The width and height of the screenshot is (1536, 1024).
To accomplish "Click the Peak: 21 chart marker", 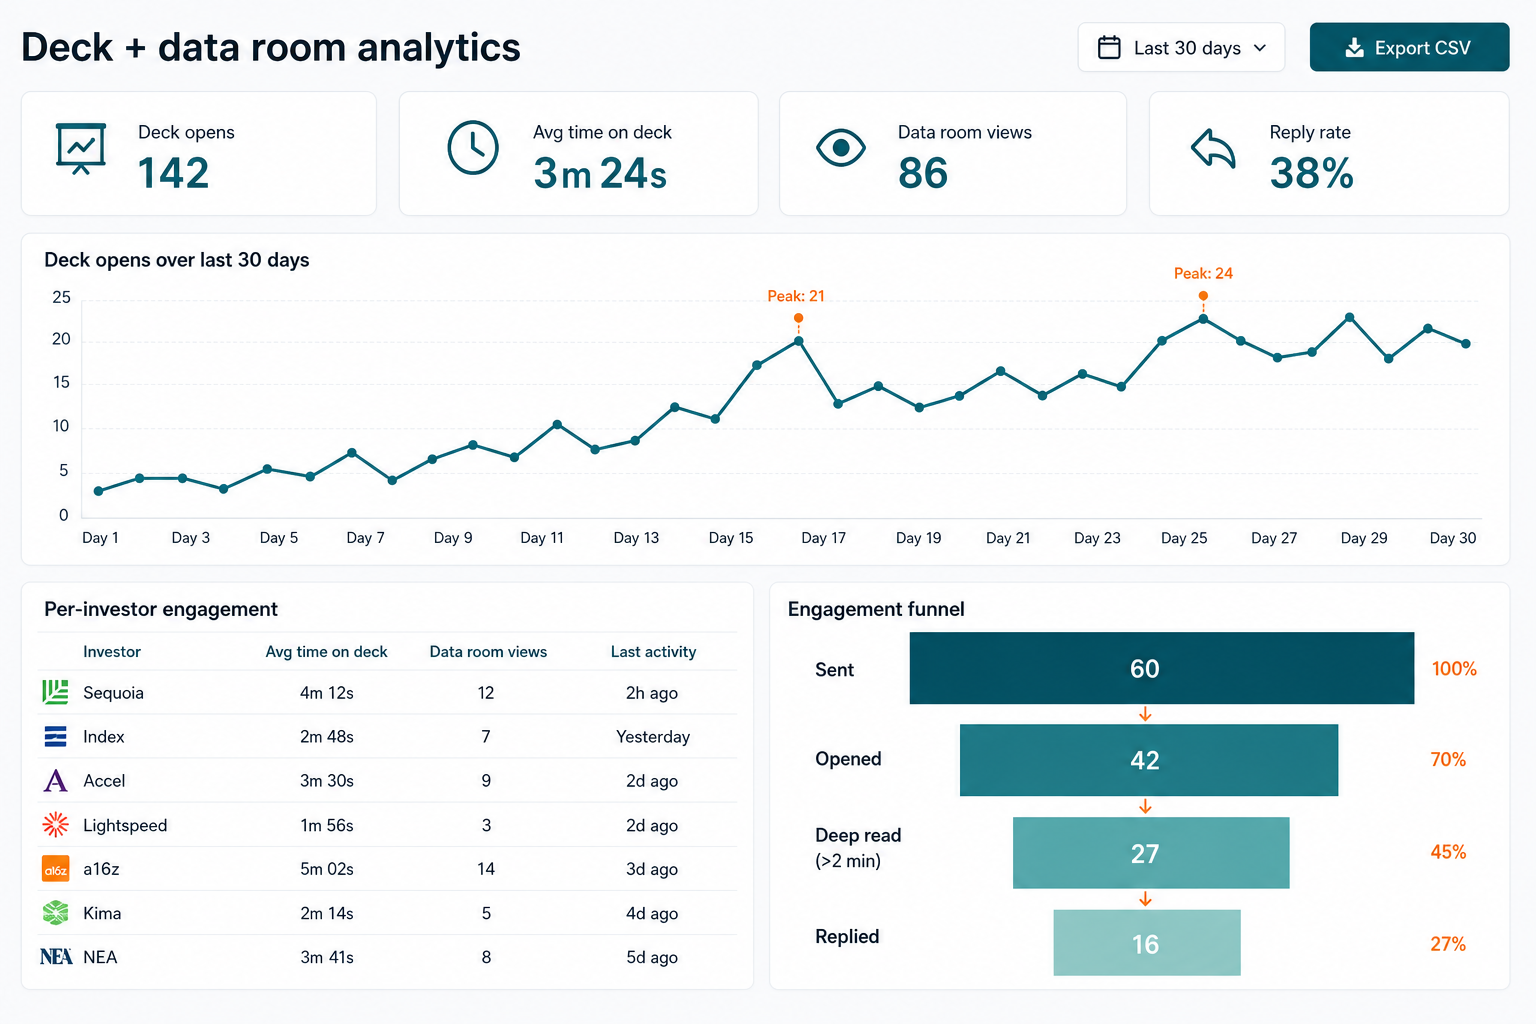I will 798,318.
